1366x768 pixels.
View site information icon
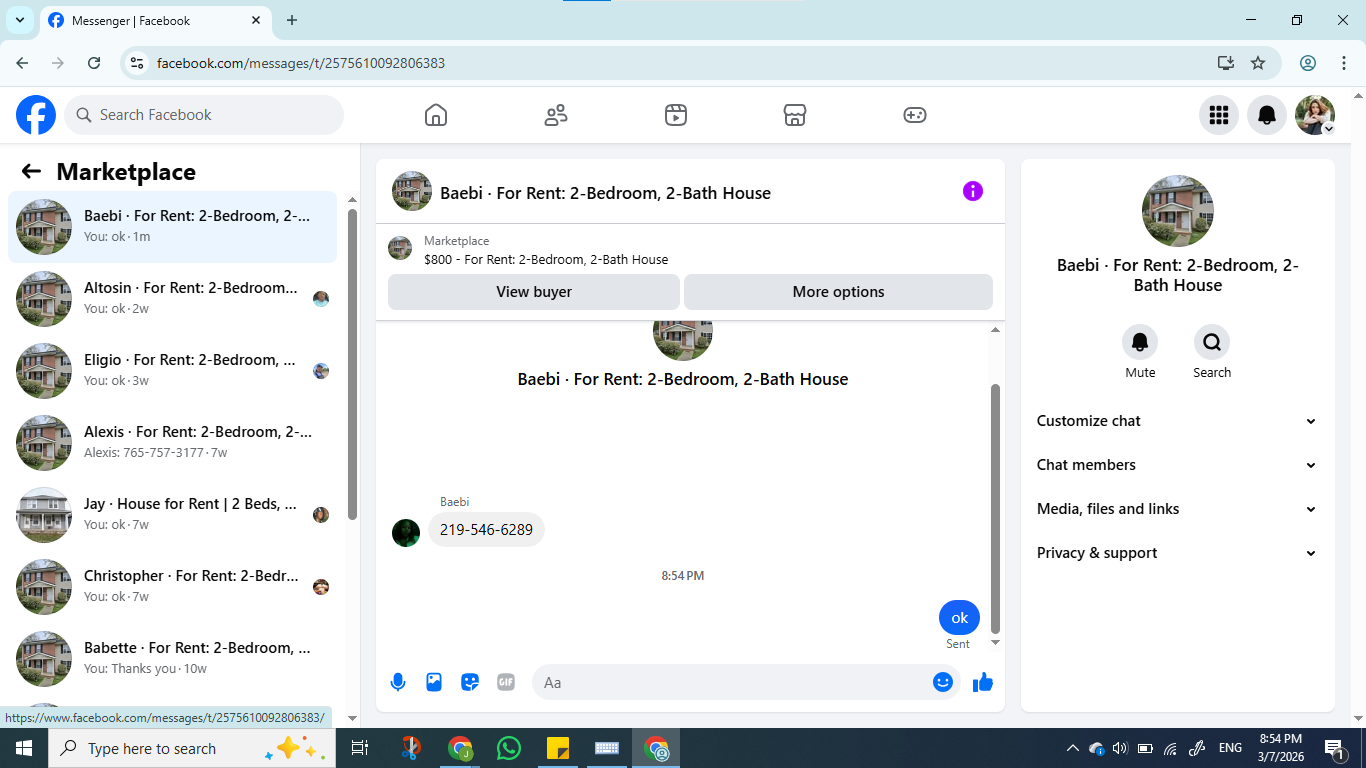138,63
